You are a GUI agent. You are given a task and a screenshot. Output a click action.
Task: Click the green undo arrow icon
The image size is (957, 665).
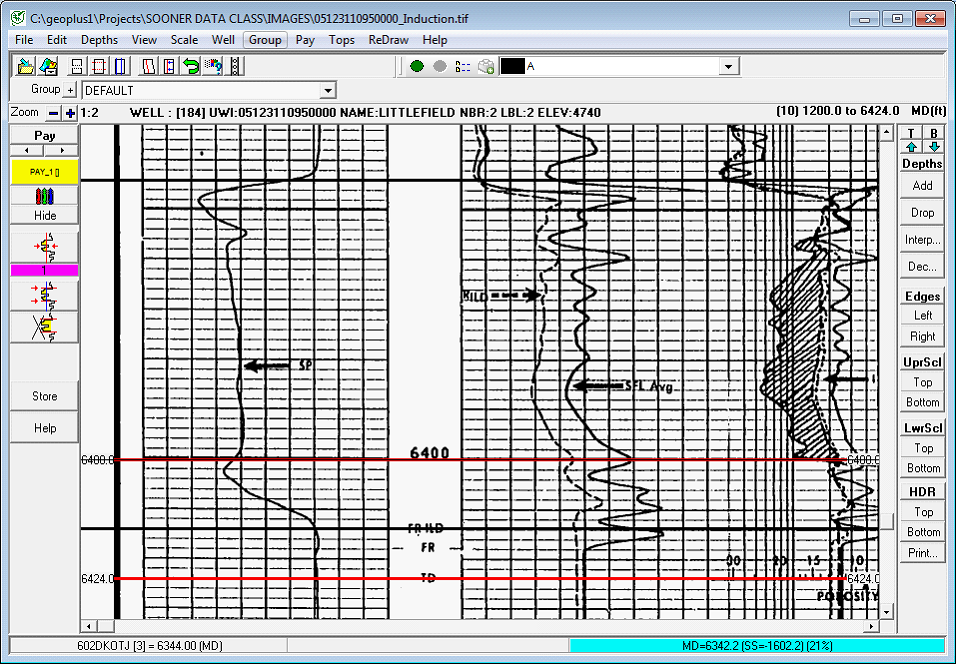(191, 67)
